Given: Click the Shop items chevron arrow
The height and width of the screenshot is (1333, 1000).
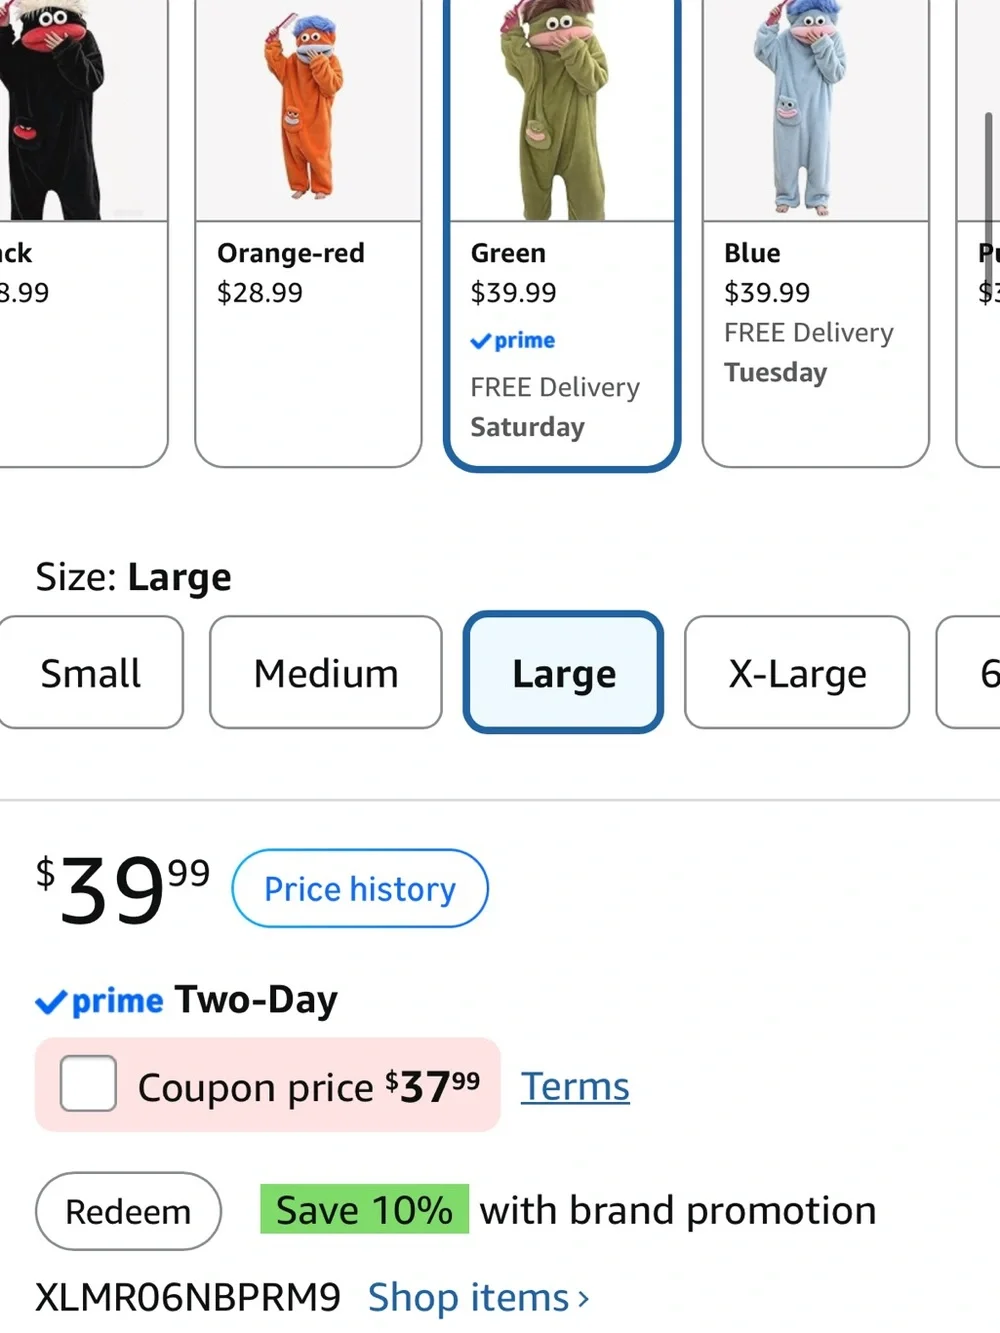Looking at the screenshot, I should pos(583,1299).
